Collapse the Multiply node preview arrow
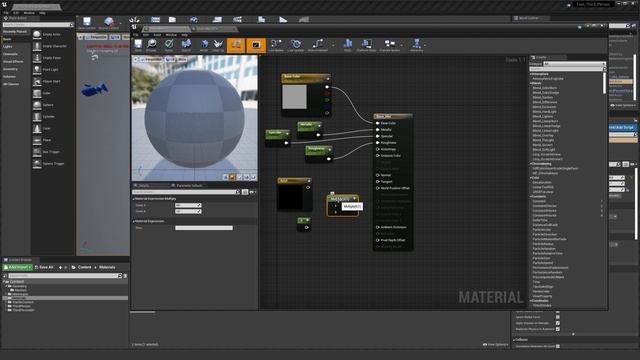 click(x=355, y=198)
